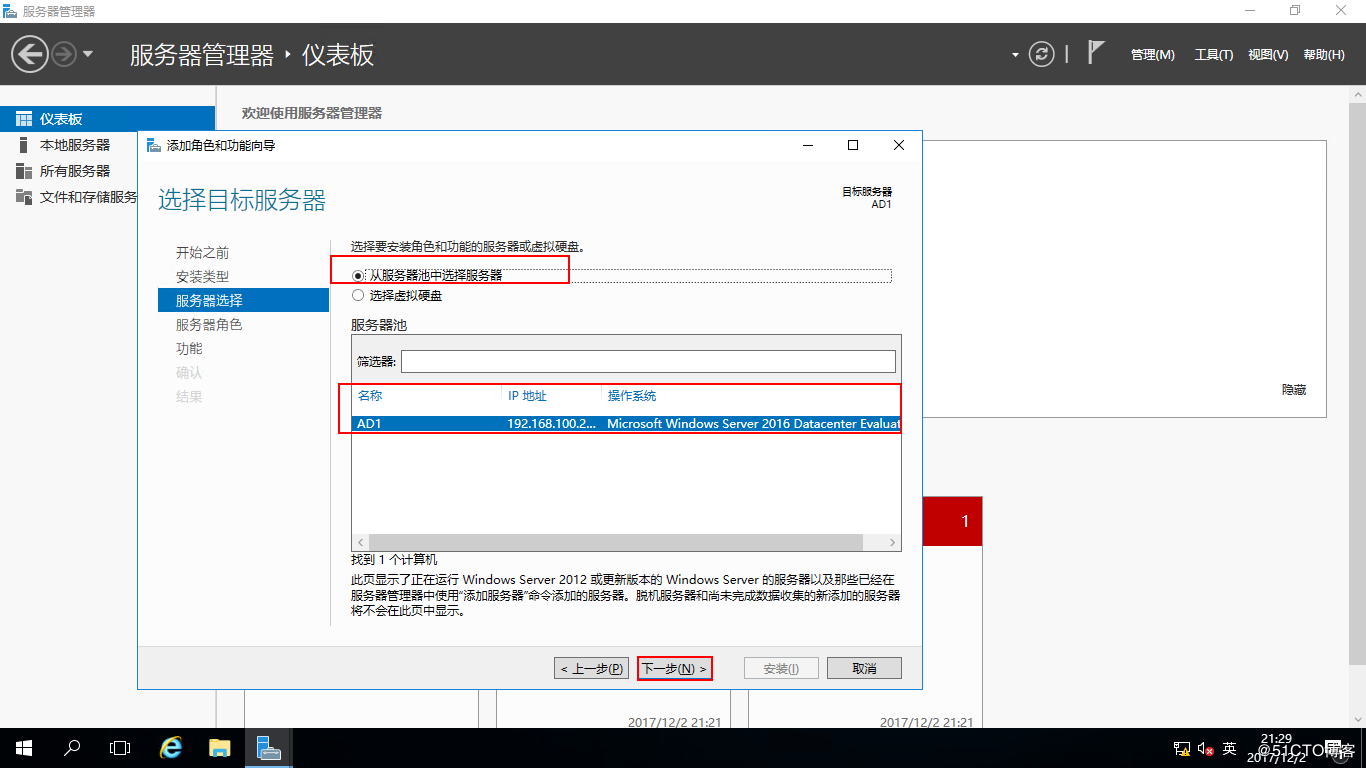The image size is (1366, 768).
Task: Select the 从服务器池中选择服务器 radio button
Action: coord(358,275)
